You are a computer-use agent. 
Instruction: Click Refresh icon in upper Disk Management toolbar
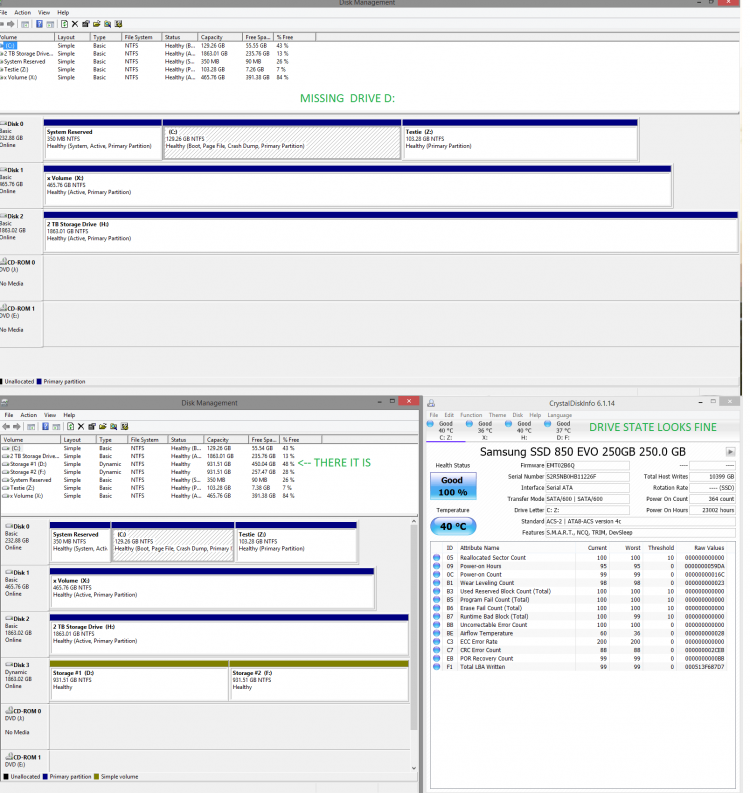click(x=64, y=24)
